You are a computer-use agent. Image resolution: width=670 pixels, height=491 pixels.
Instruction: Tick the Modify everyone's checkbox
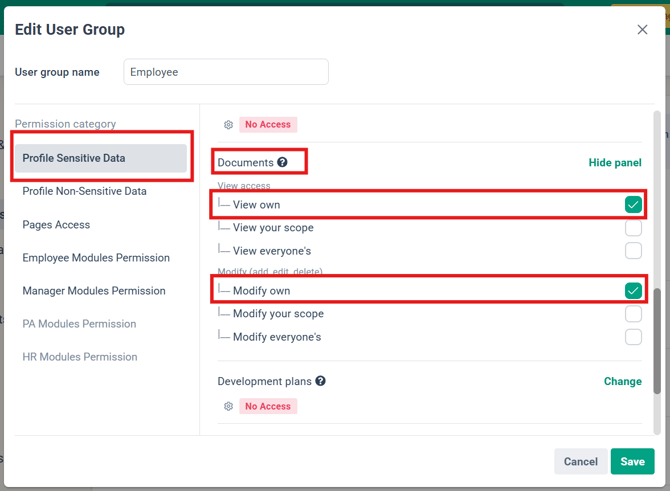coord(633,337)
